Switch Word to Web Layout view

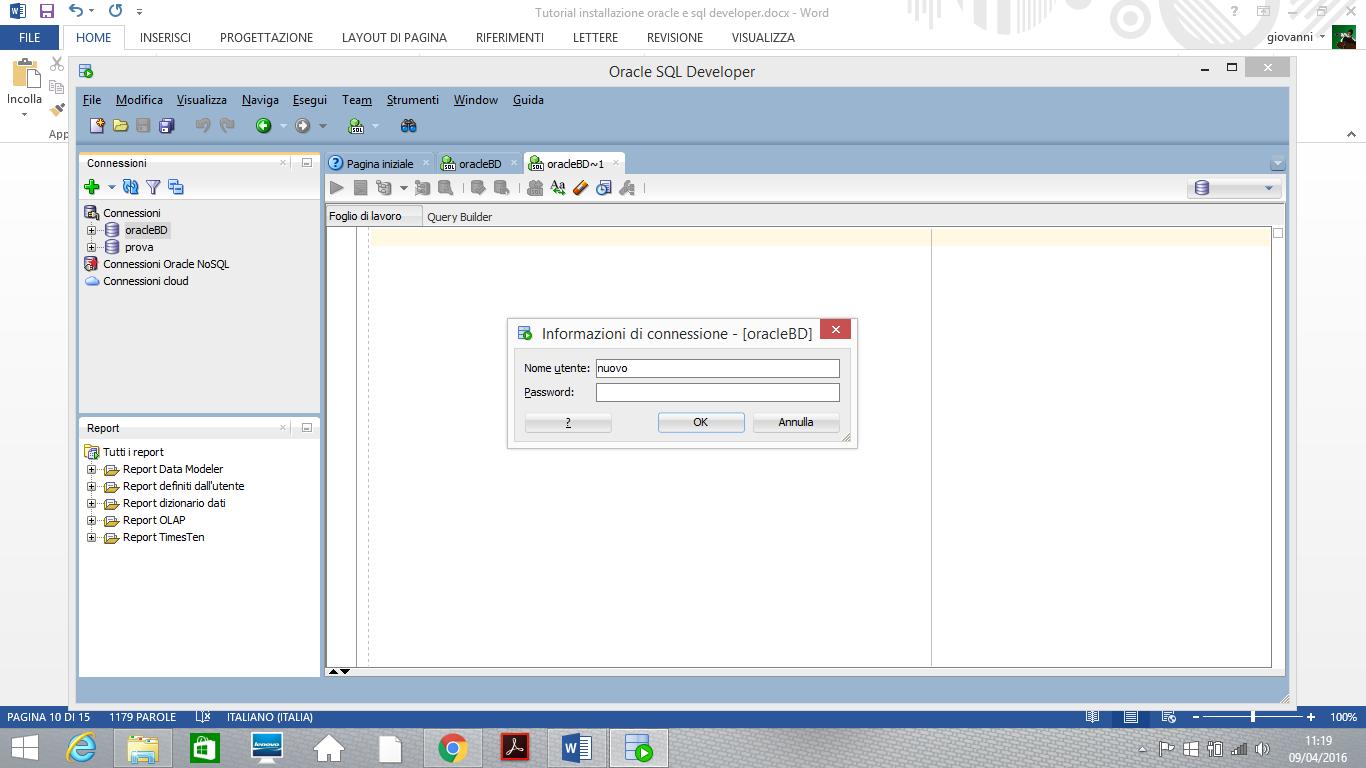tap(1168, 717)
